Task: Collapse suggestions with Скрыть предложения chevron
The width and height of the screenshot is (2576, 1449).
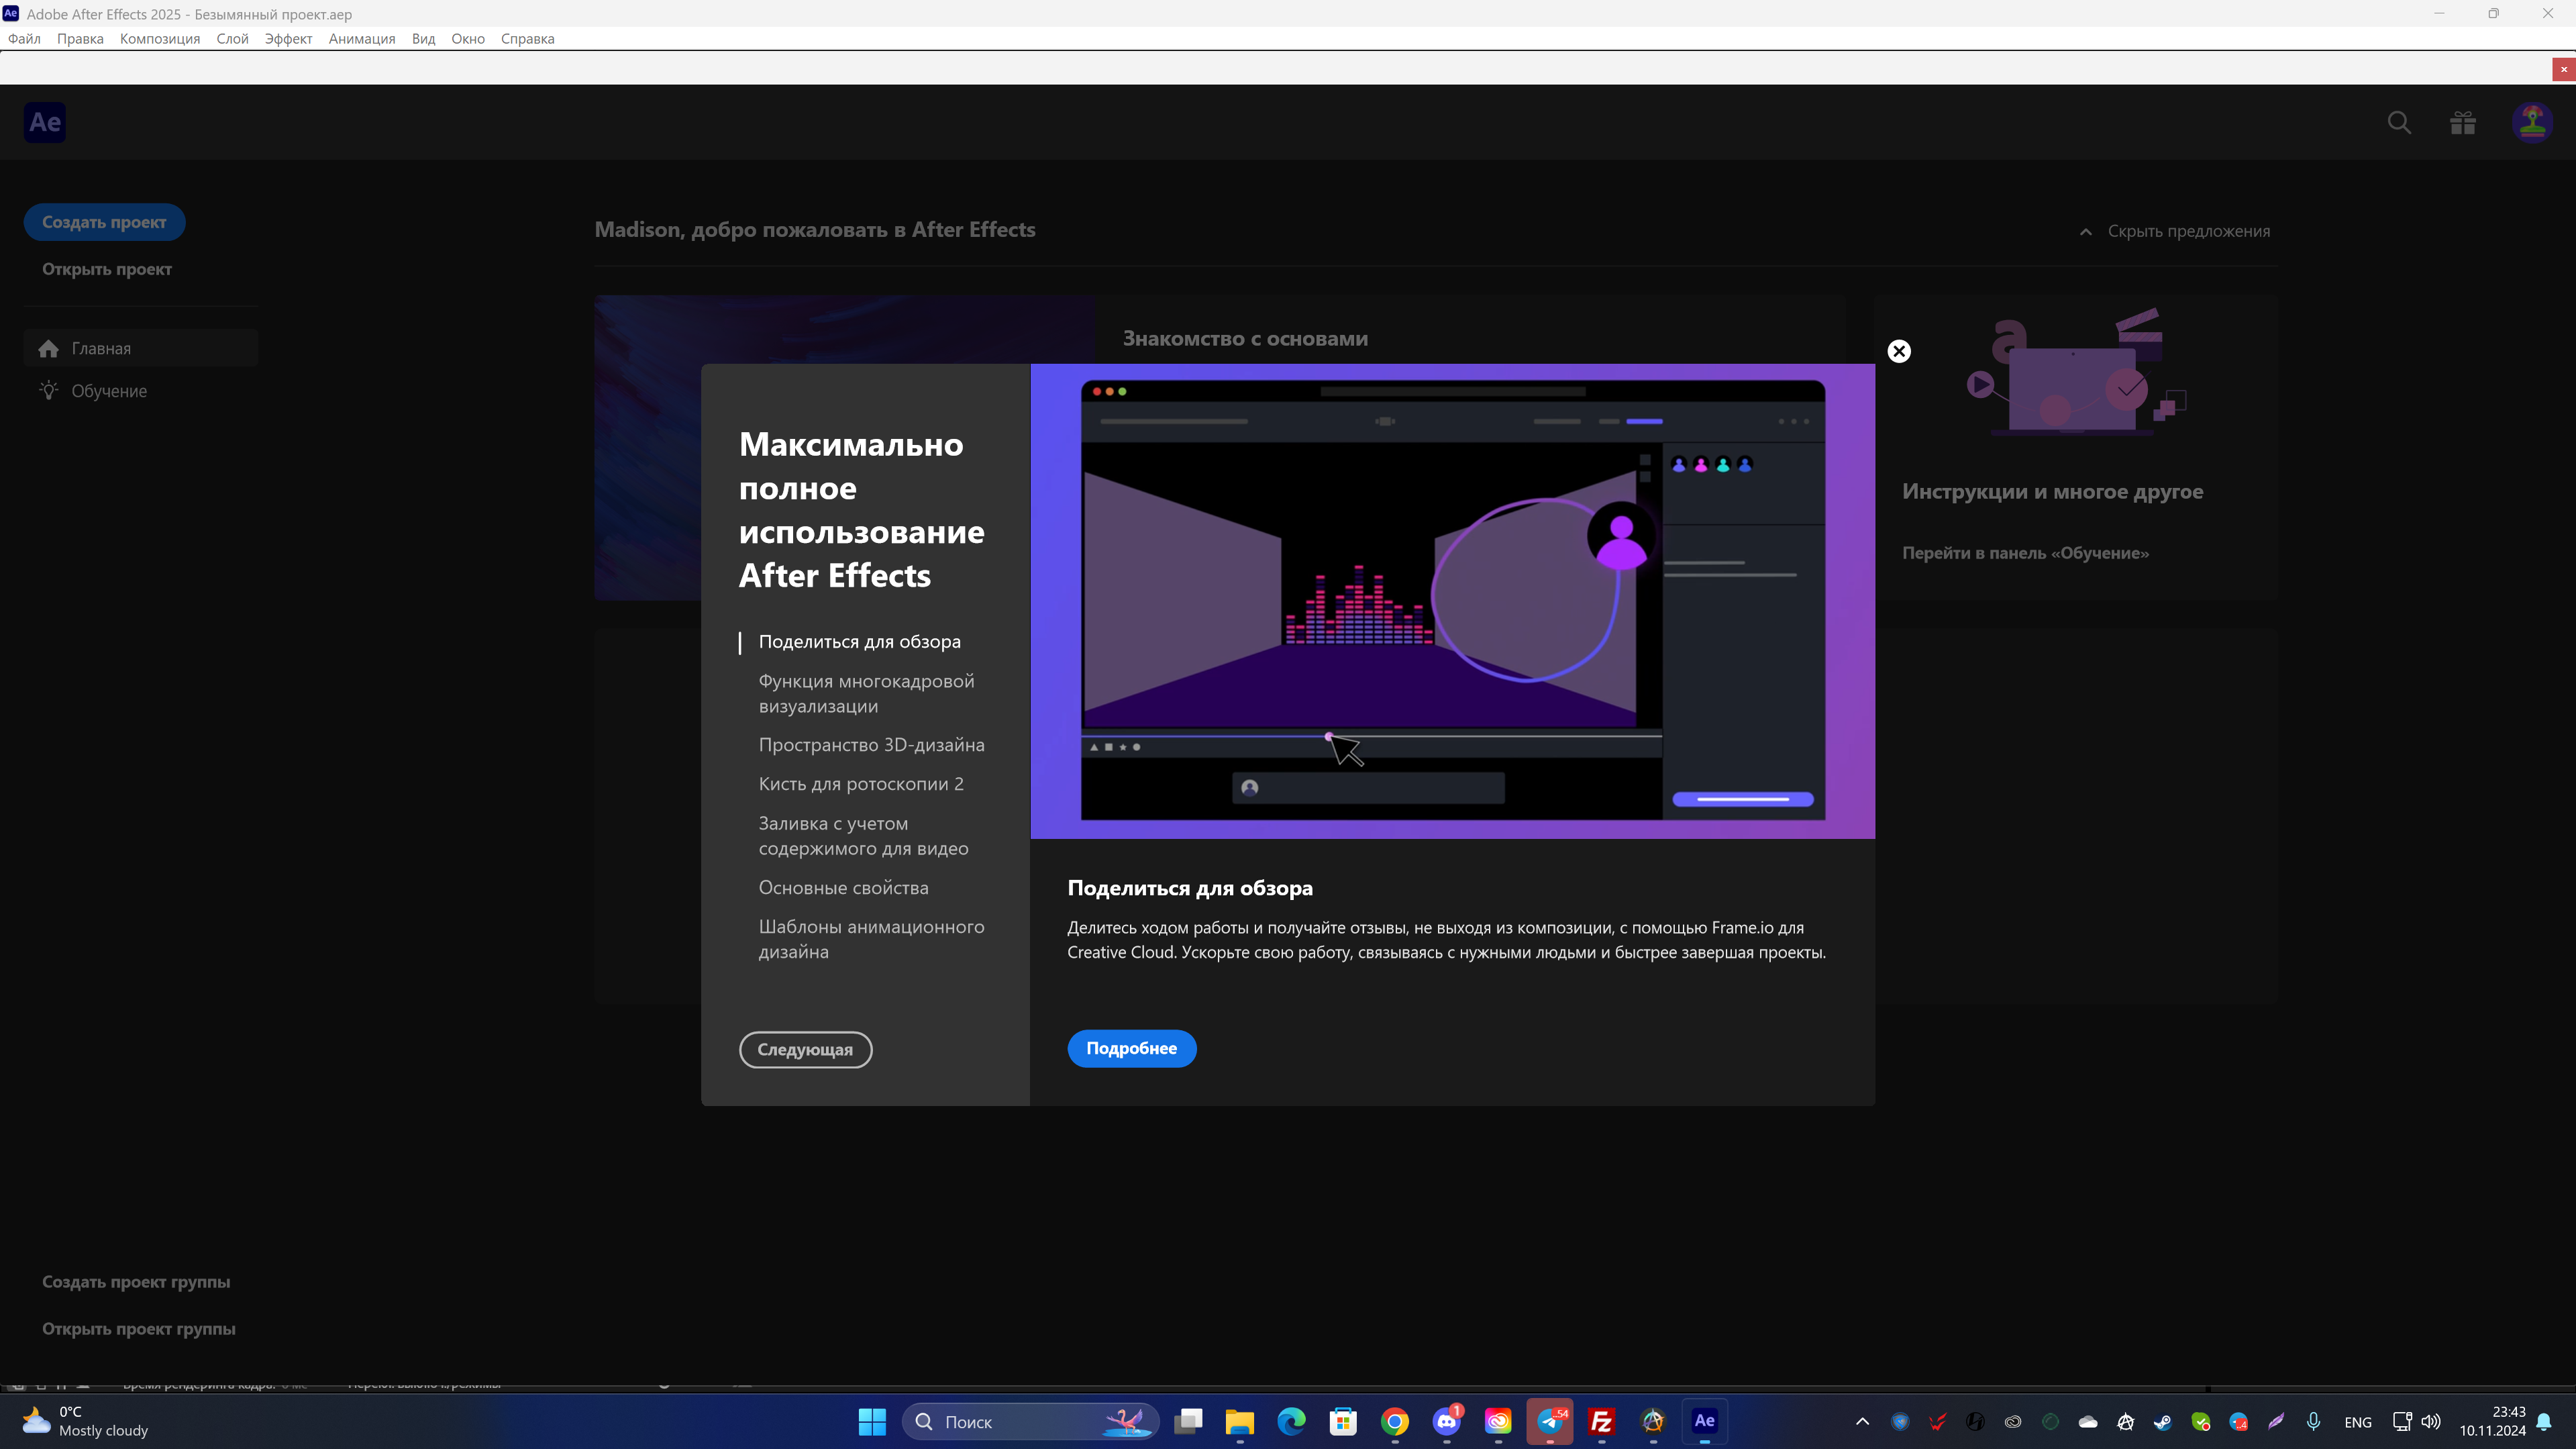Action: coord(2086,231)
